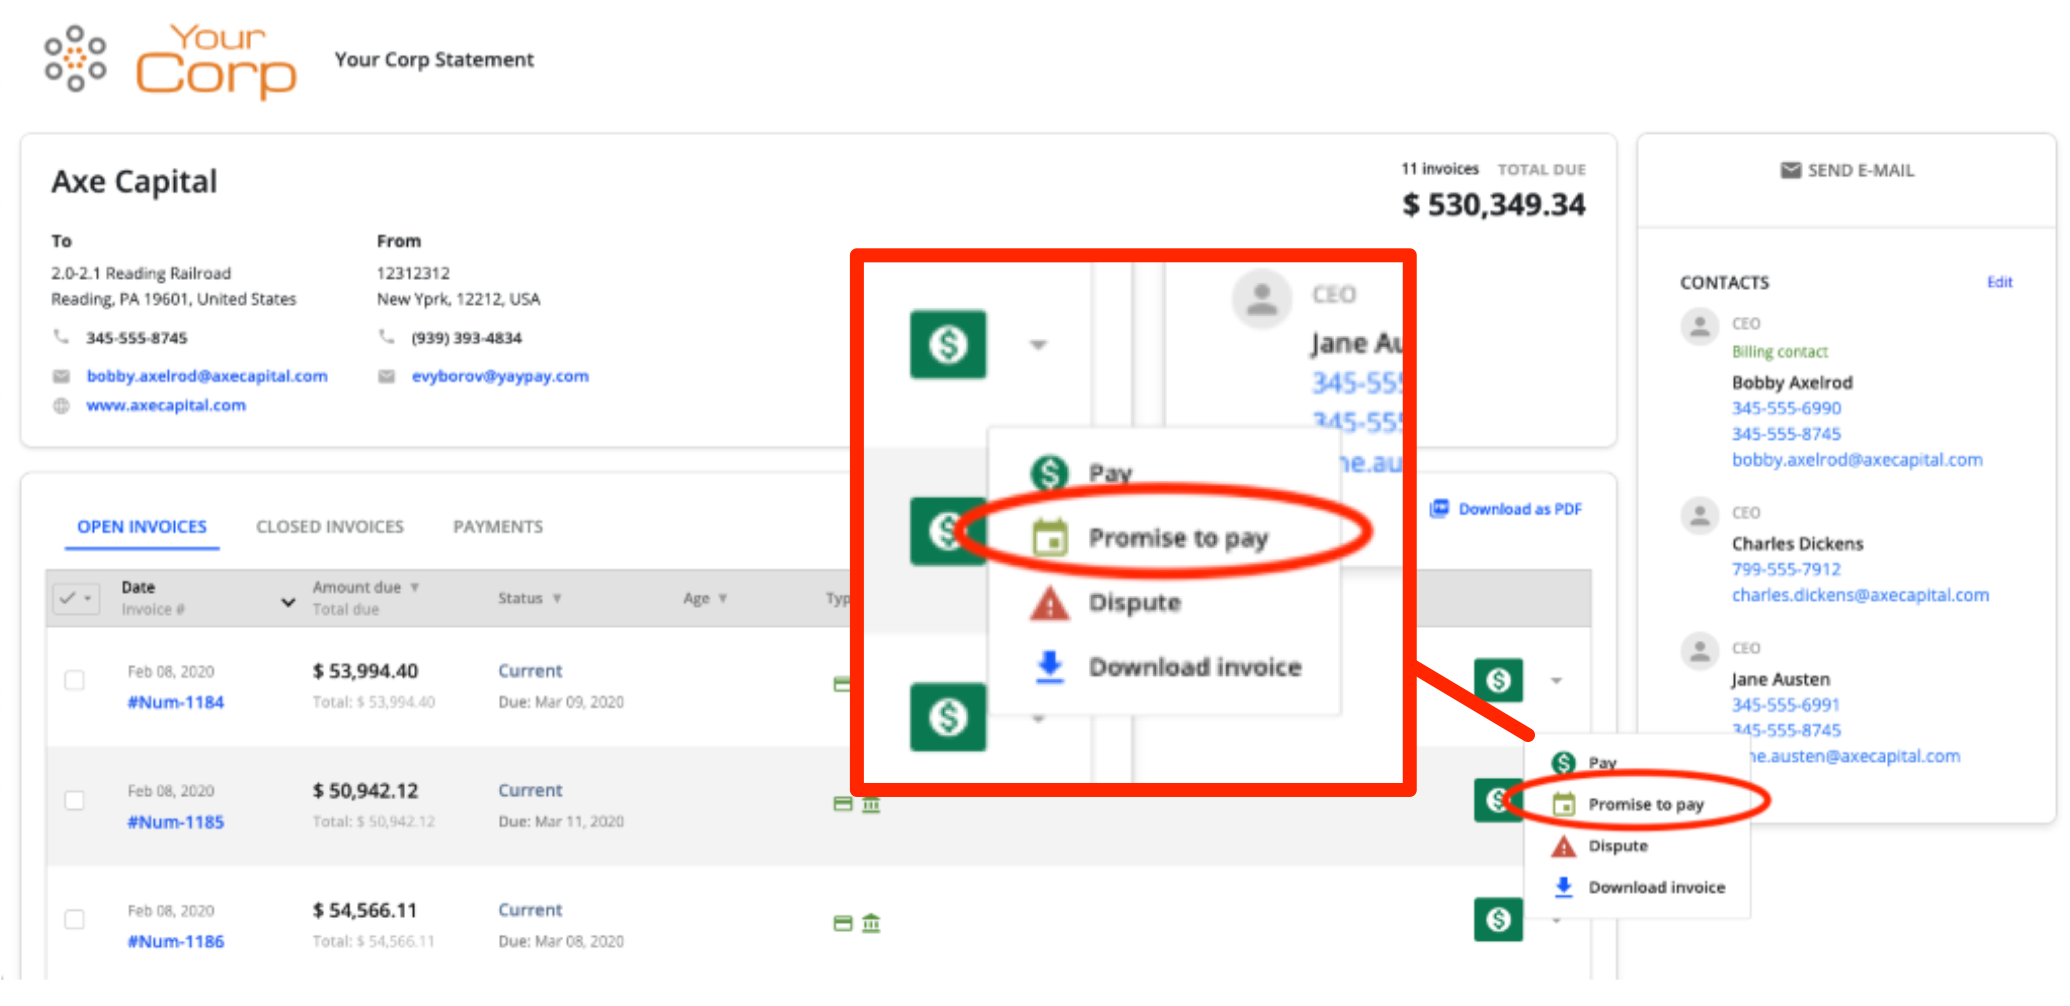Select Promise to pay in the small menu

tap(1645, 804)
